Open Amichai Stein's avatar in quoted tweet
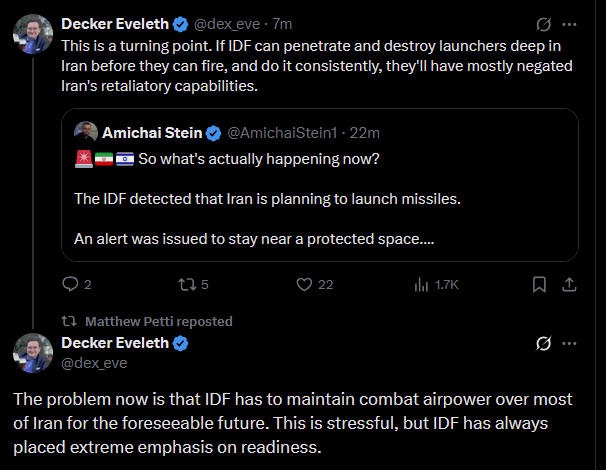606x470 pixels. [86, 133]
